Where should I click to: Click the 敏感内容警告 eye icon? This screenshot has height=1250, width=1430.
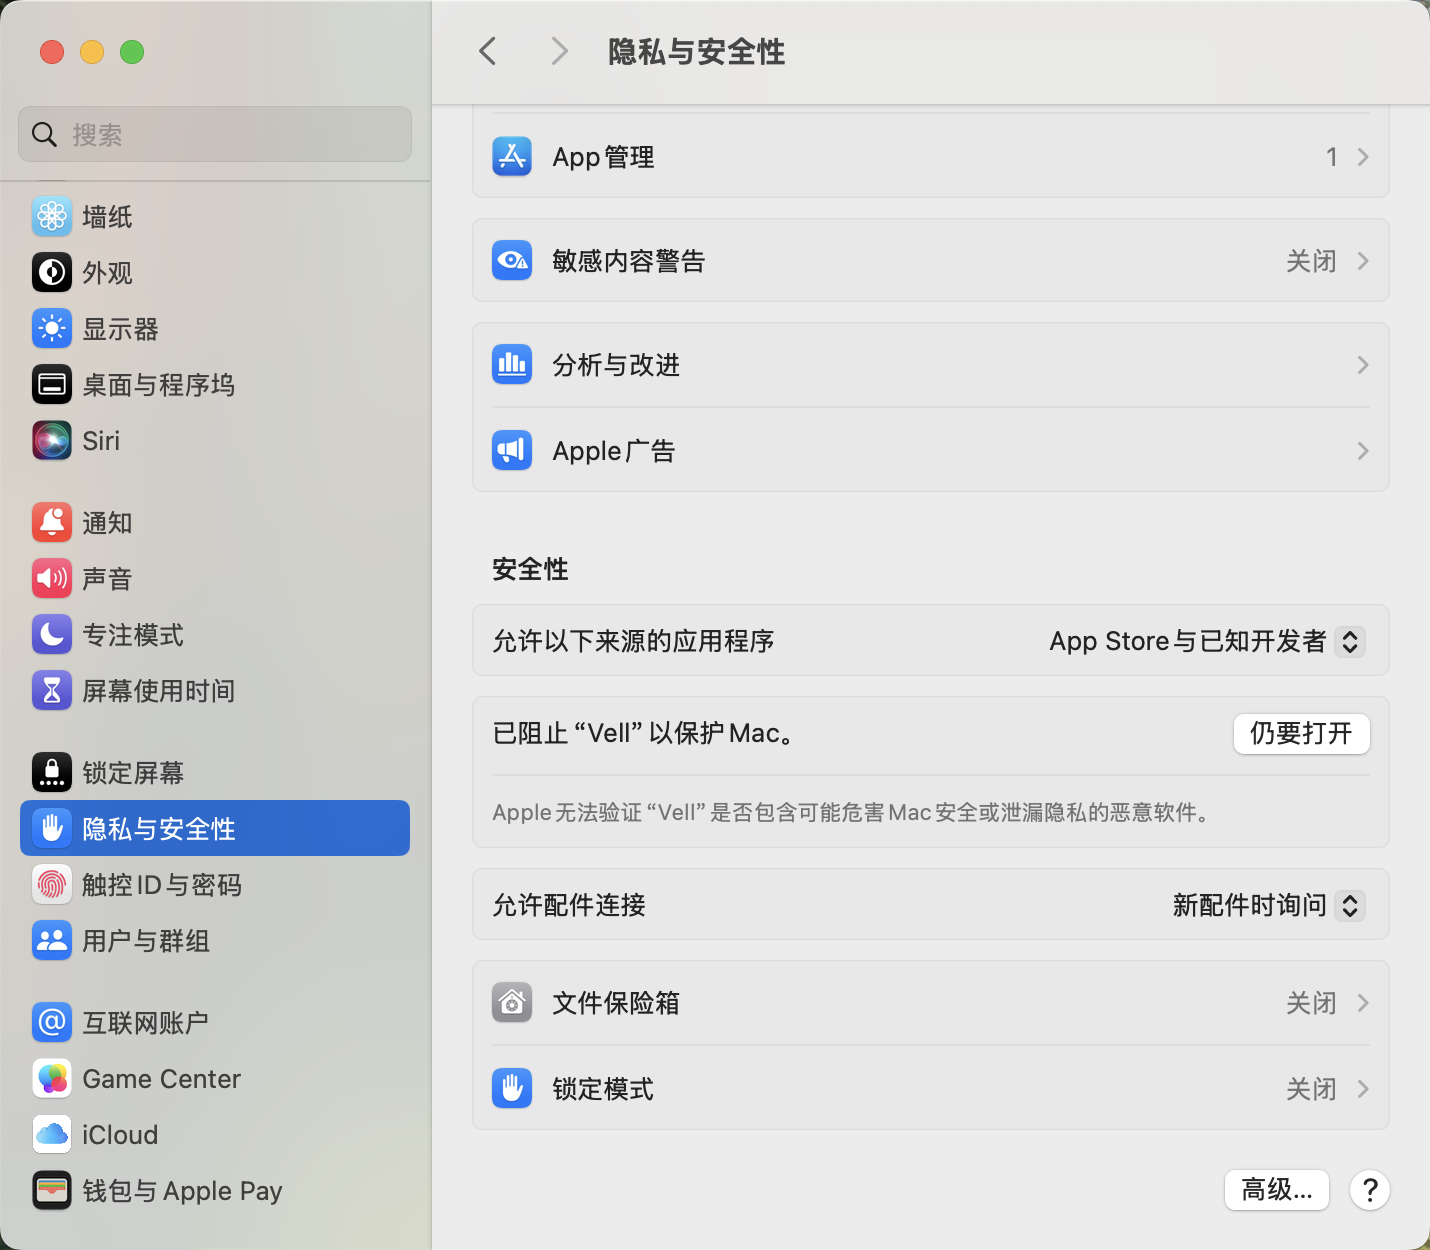[512, 261]
